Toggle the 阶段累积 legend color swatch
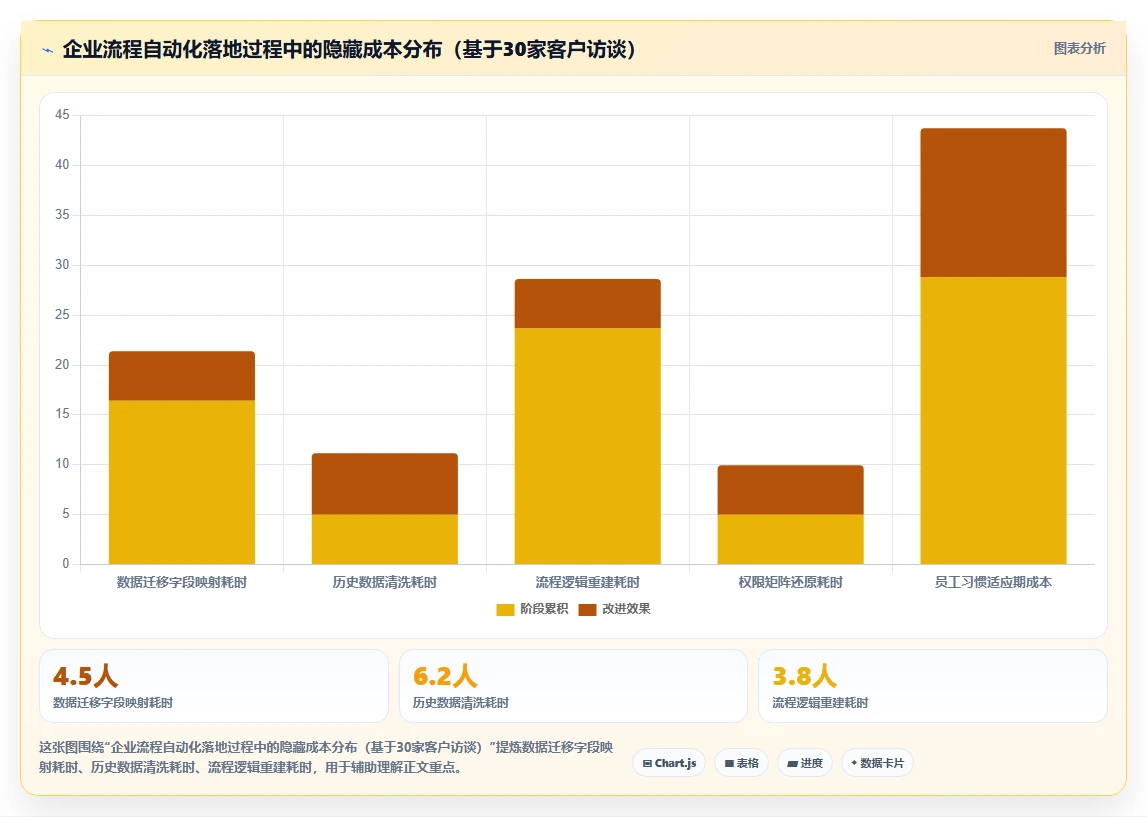1147x817 pixels. click(505, 609)
